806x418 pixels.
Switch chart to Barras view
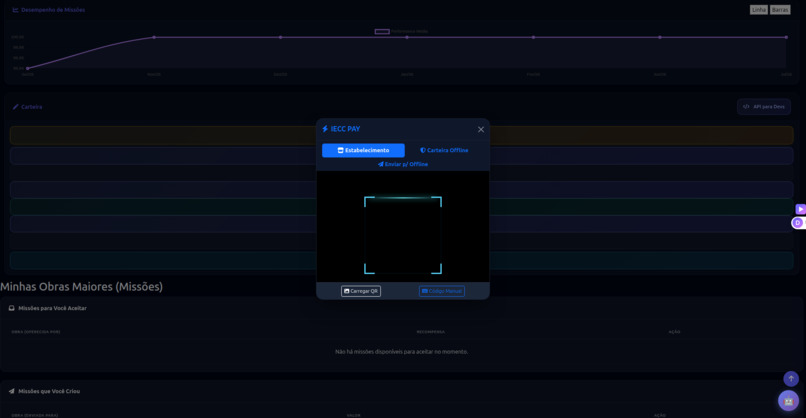coord(780,10)
